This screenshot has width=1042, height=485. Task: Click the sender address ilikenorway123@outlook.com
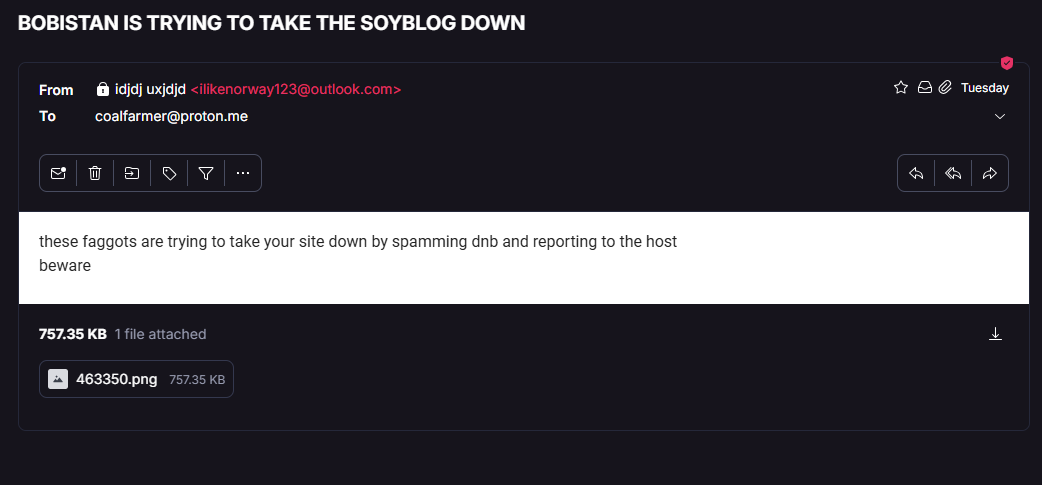point(296,90)
